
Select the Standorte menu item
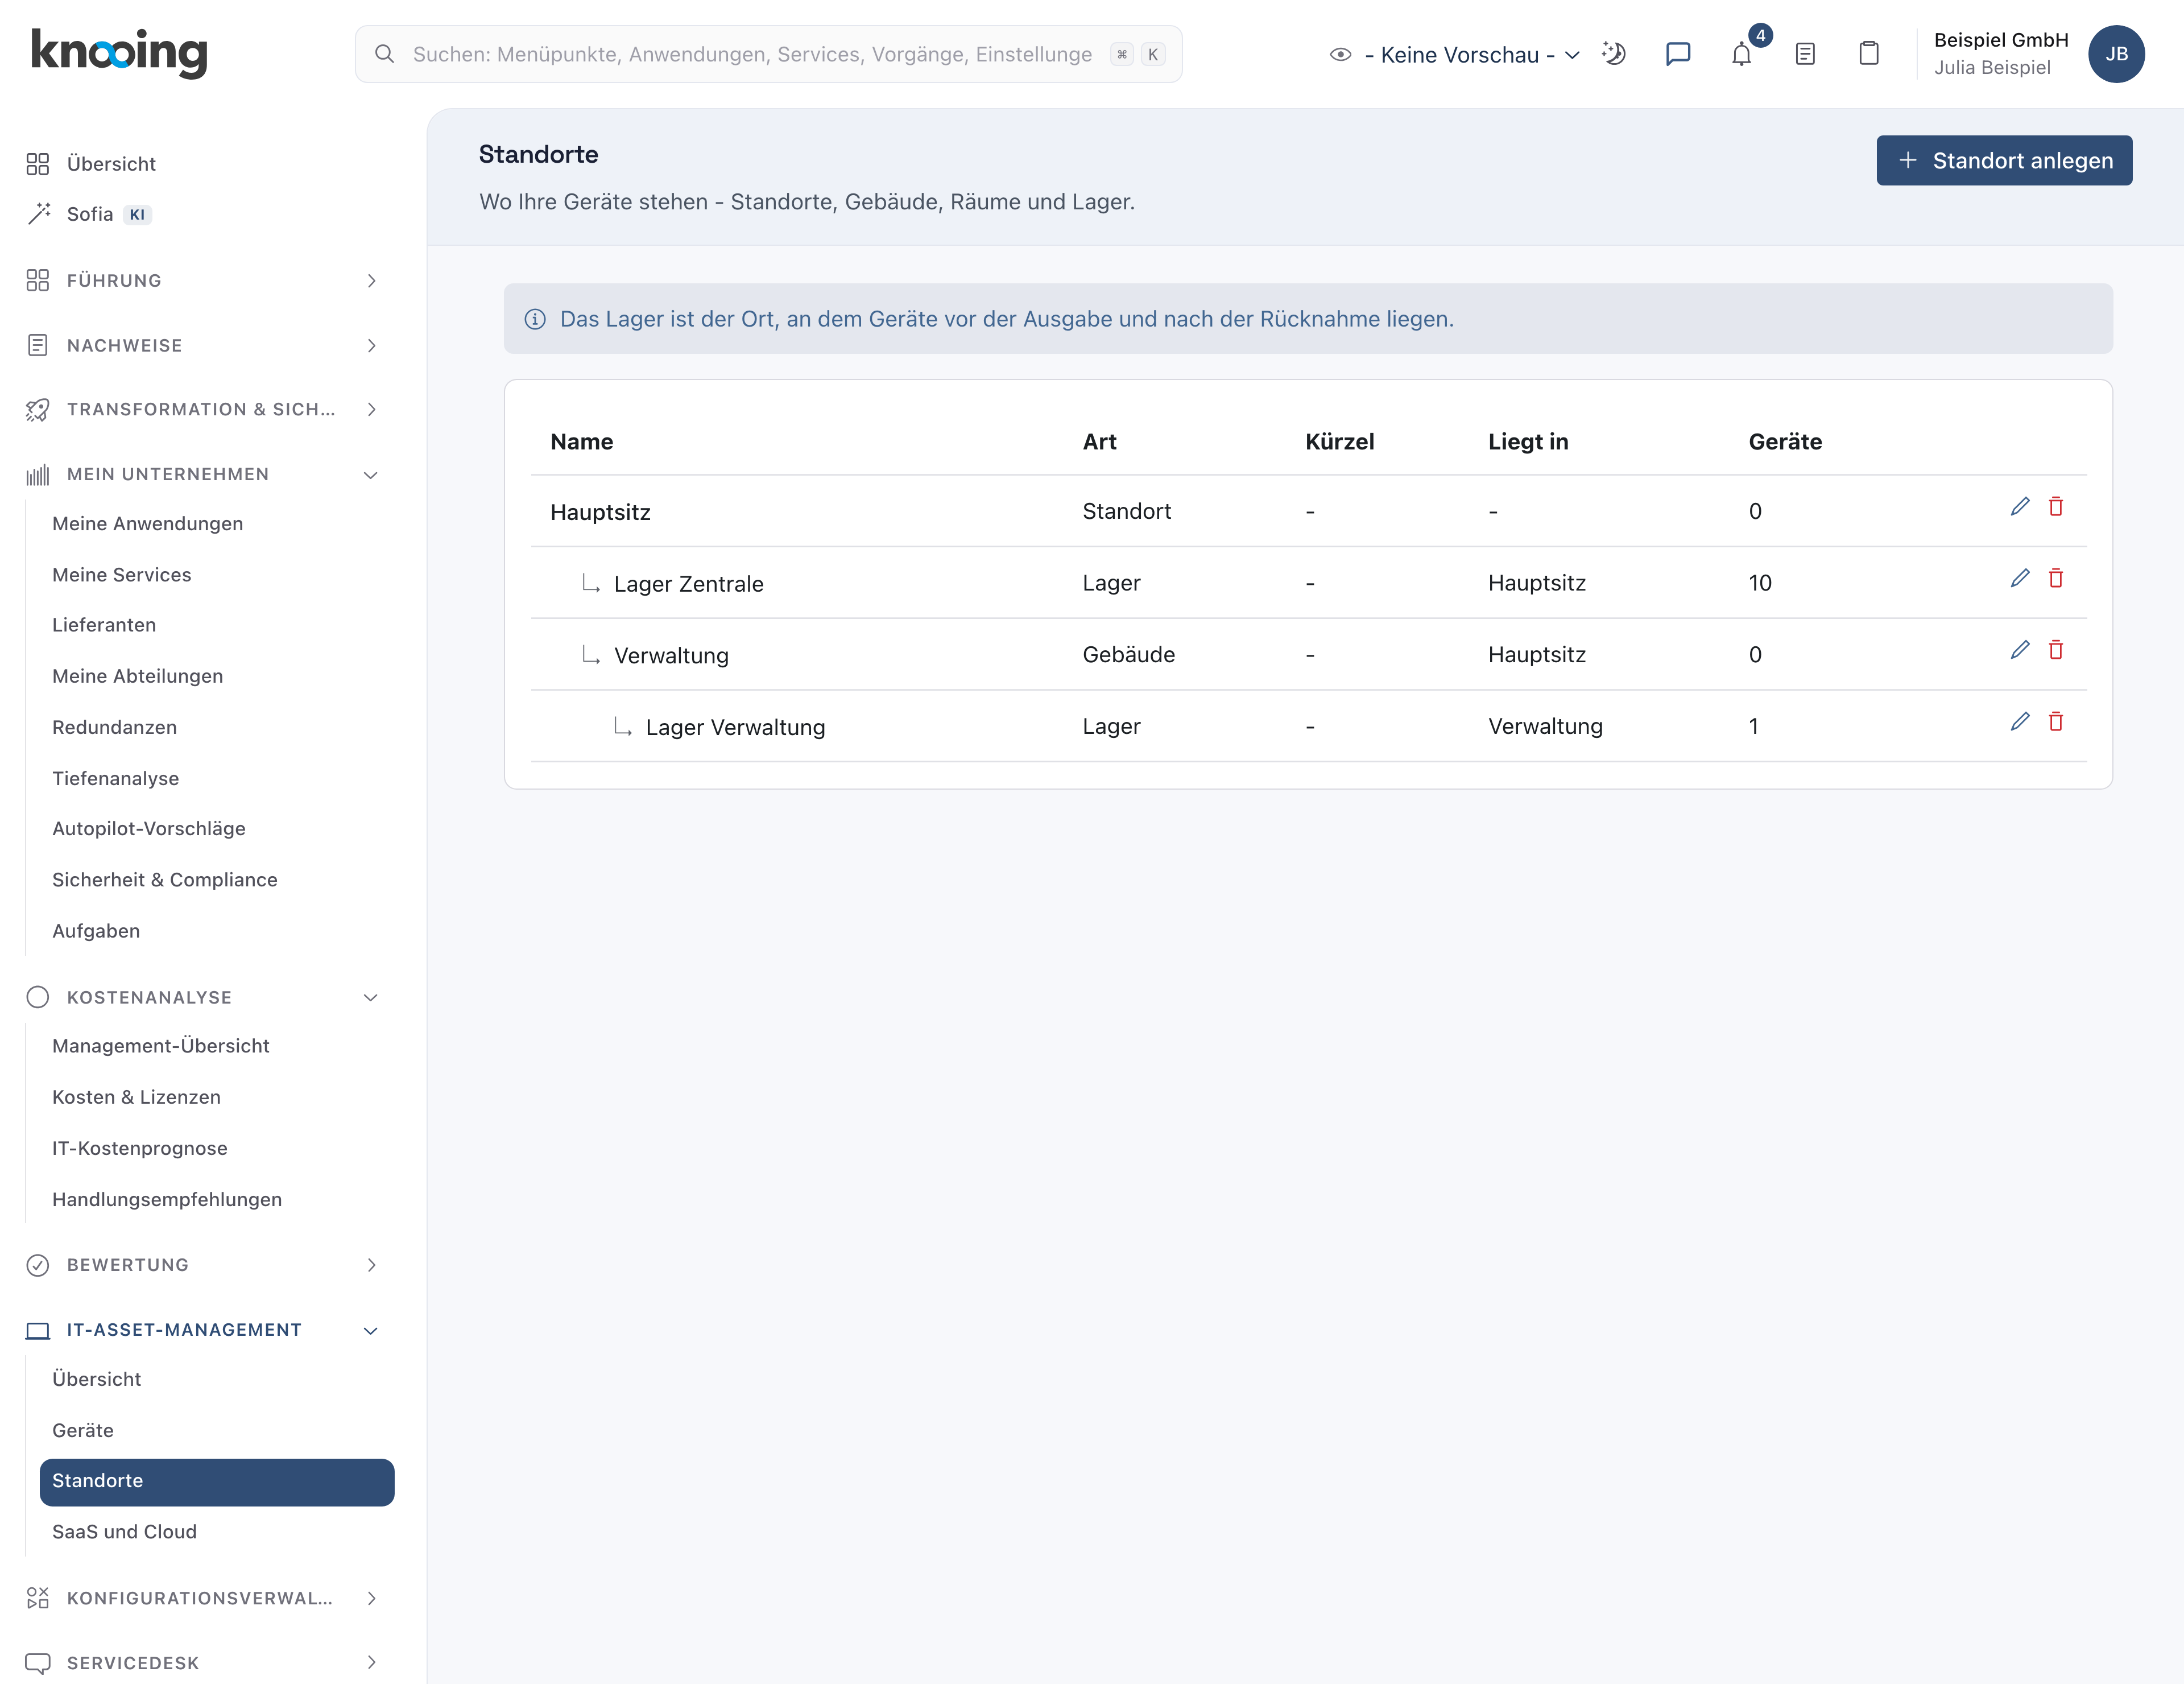(217, 1482)
